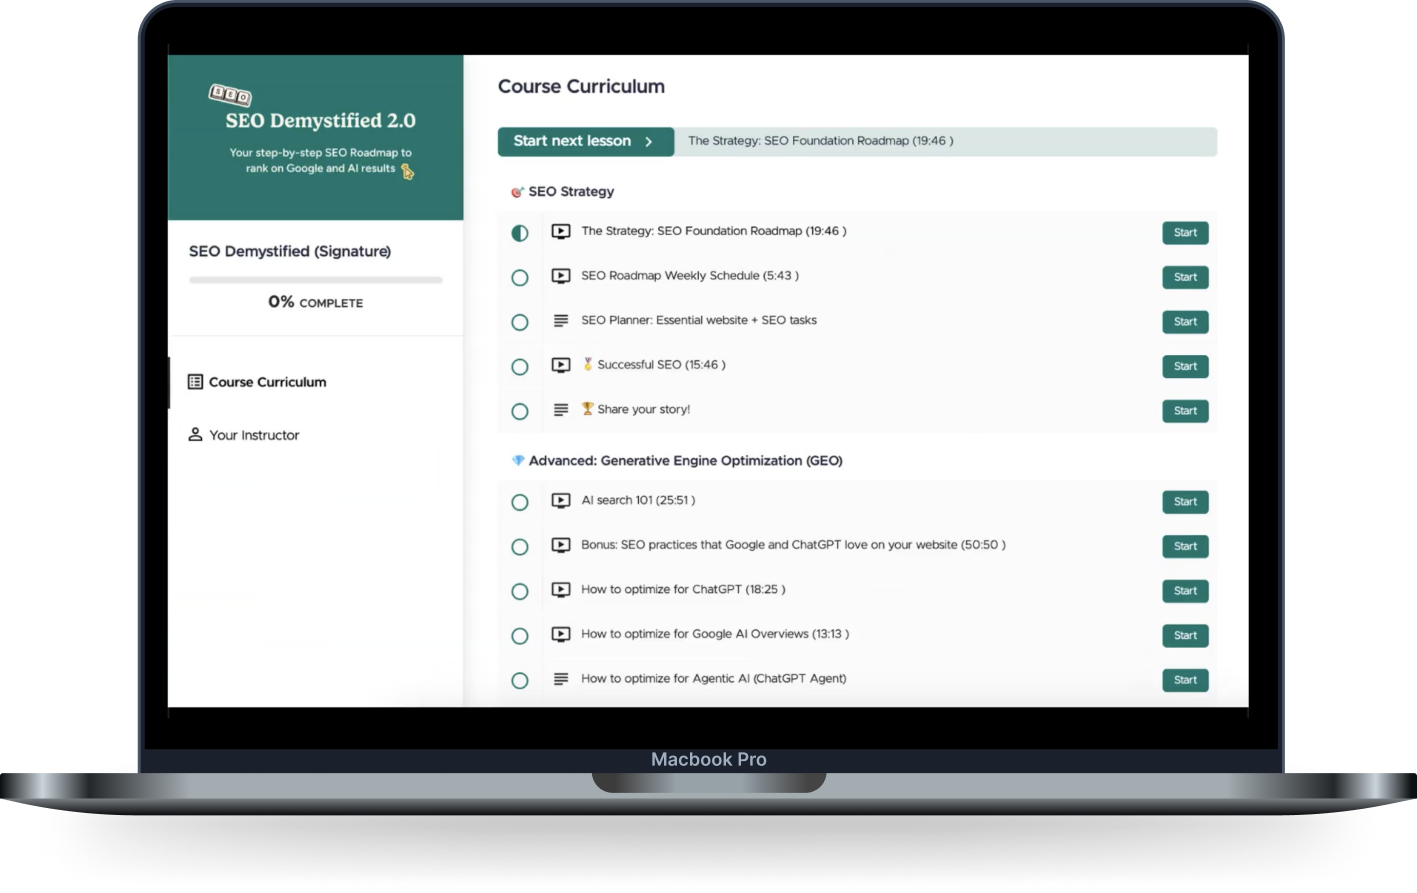Open the Your Instructor sidebar menu item
The image size is (1417, 893).
pos(316,435)
